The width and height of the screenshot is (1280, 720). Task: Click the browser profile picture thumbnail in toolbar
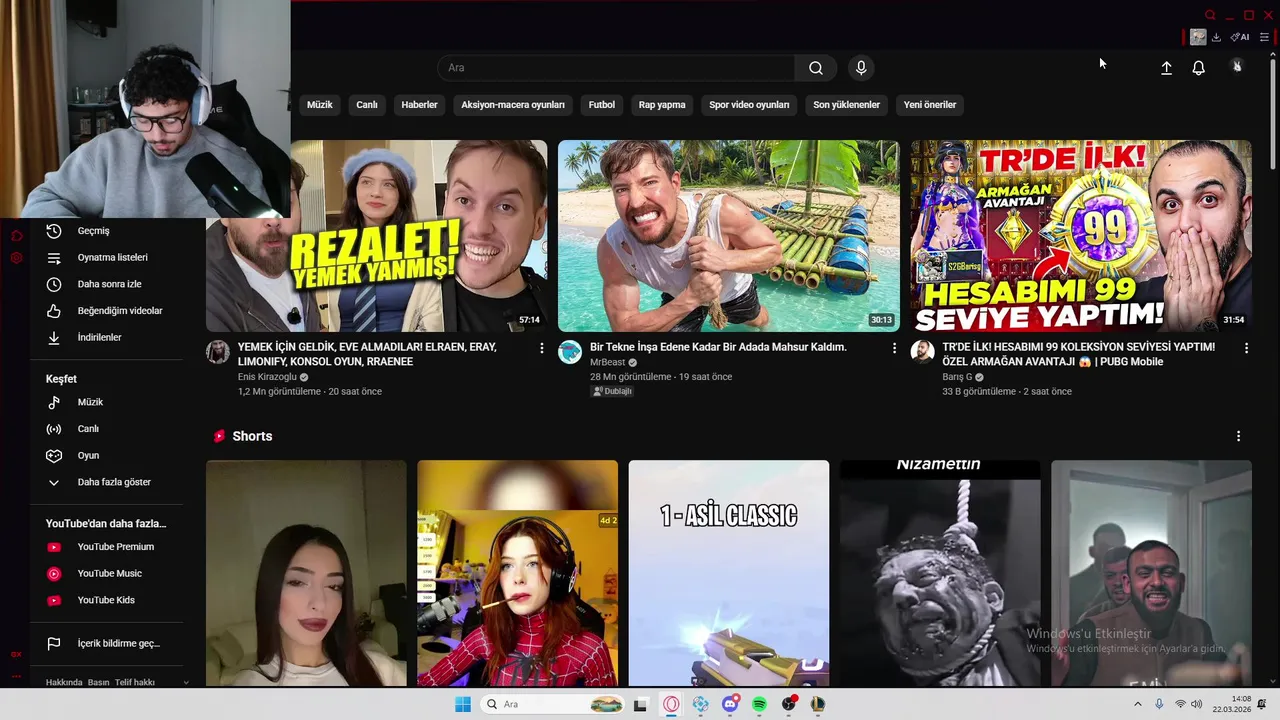(1198, 37)
